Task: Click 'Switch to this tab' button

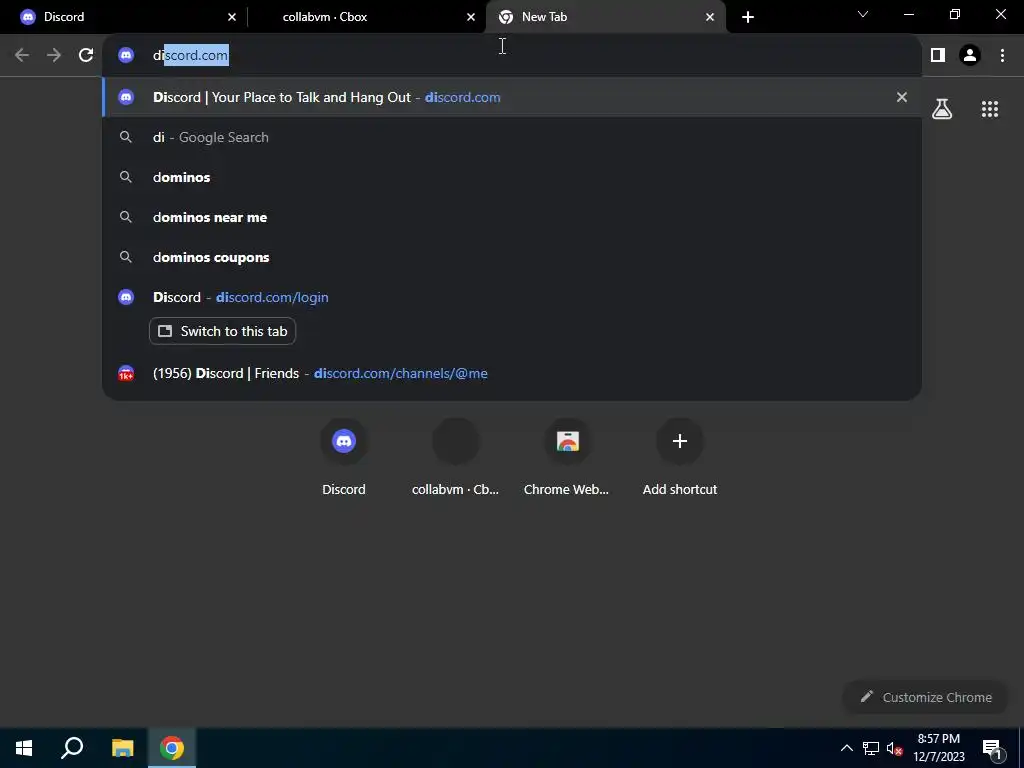Action: (222, 331)
